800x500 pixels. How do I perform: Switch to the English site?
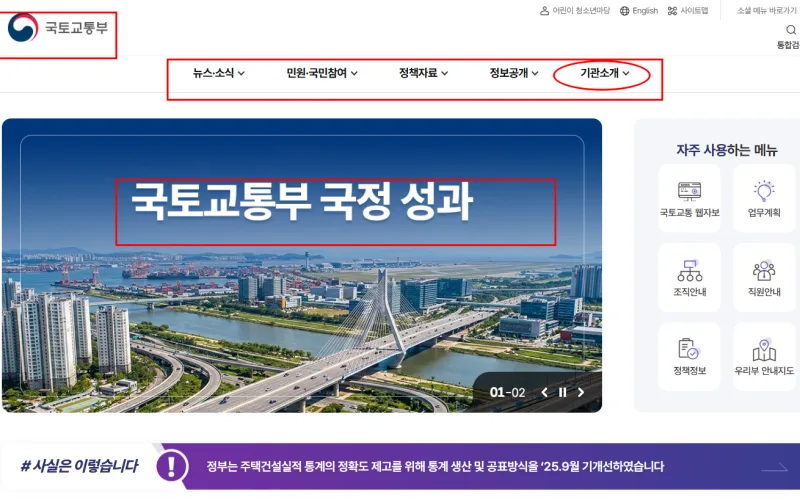pos(645,11)
